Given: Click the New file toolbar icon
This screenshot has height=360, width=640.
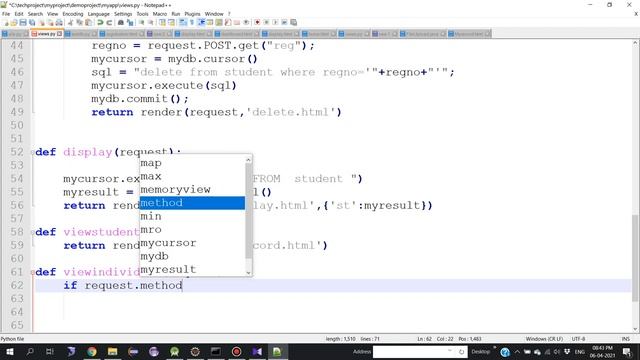Looking at the screenshot, I should pos(6,22).
